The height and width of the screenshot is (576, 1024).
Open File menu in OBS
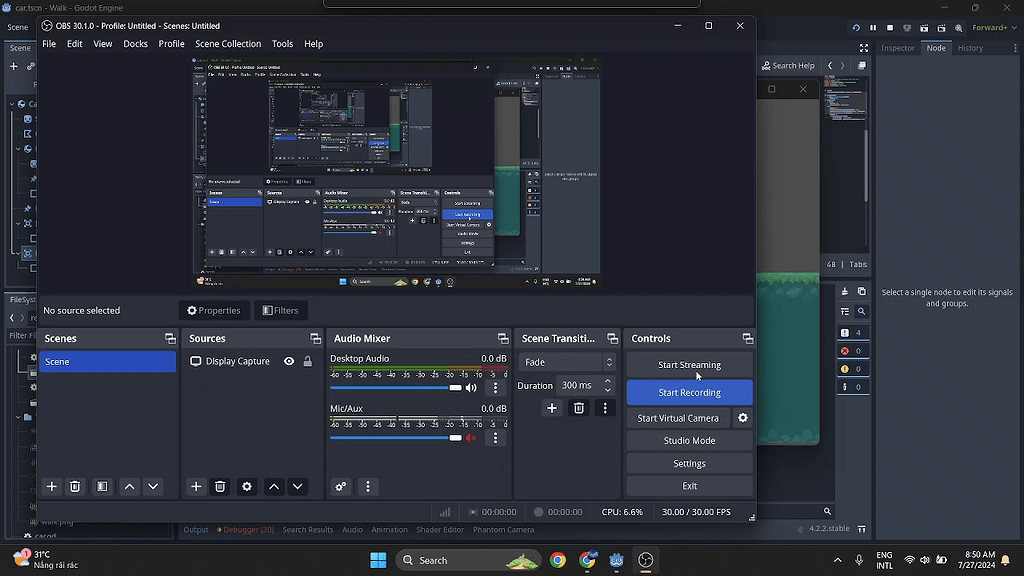tap(49, 44)
